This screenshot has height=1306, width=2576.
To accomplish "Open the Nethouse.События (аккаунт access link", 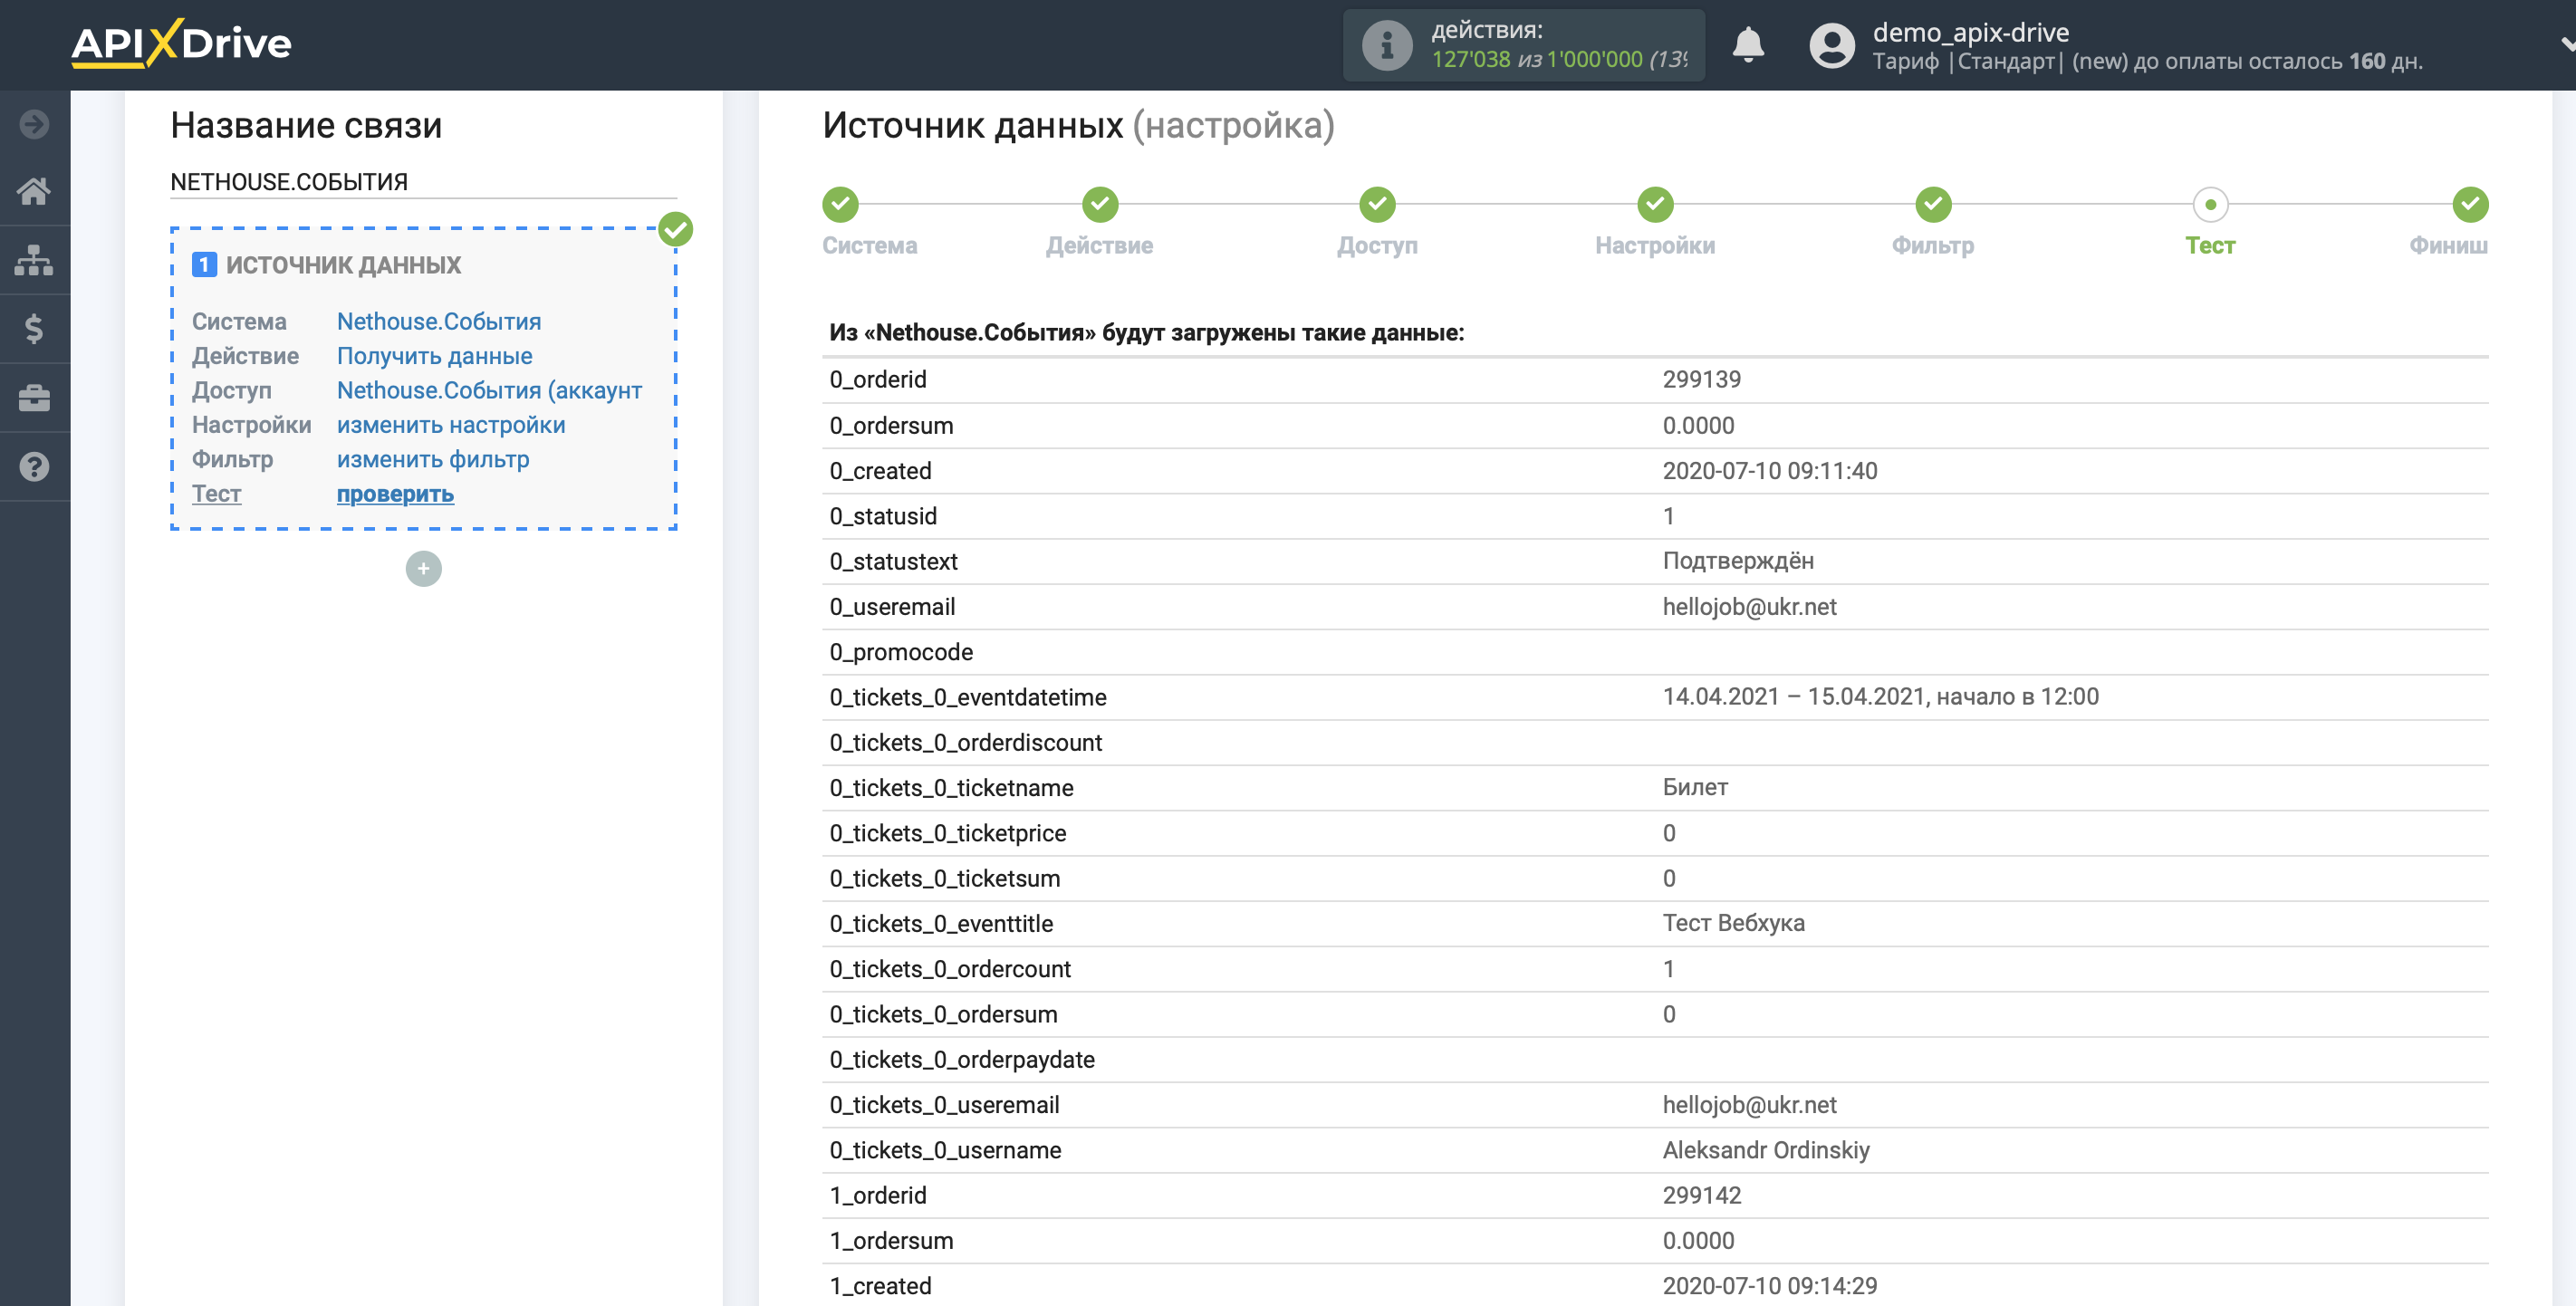I will tap(489, 390).
